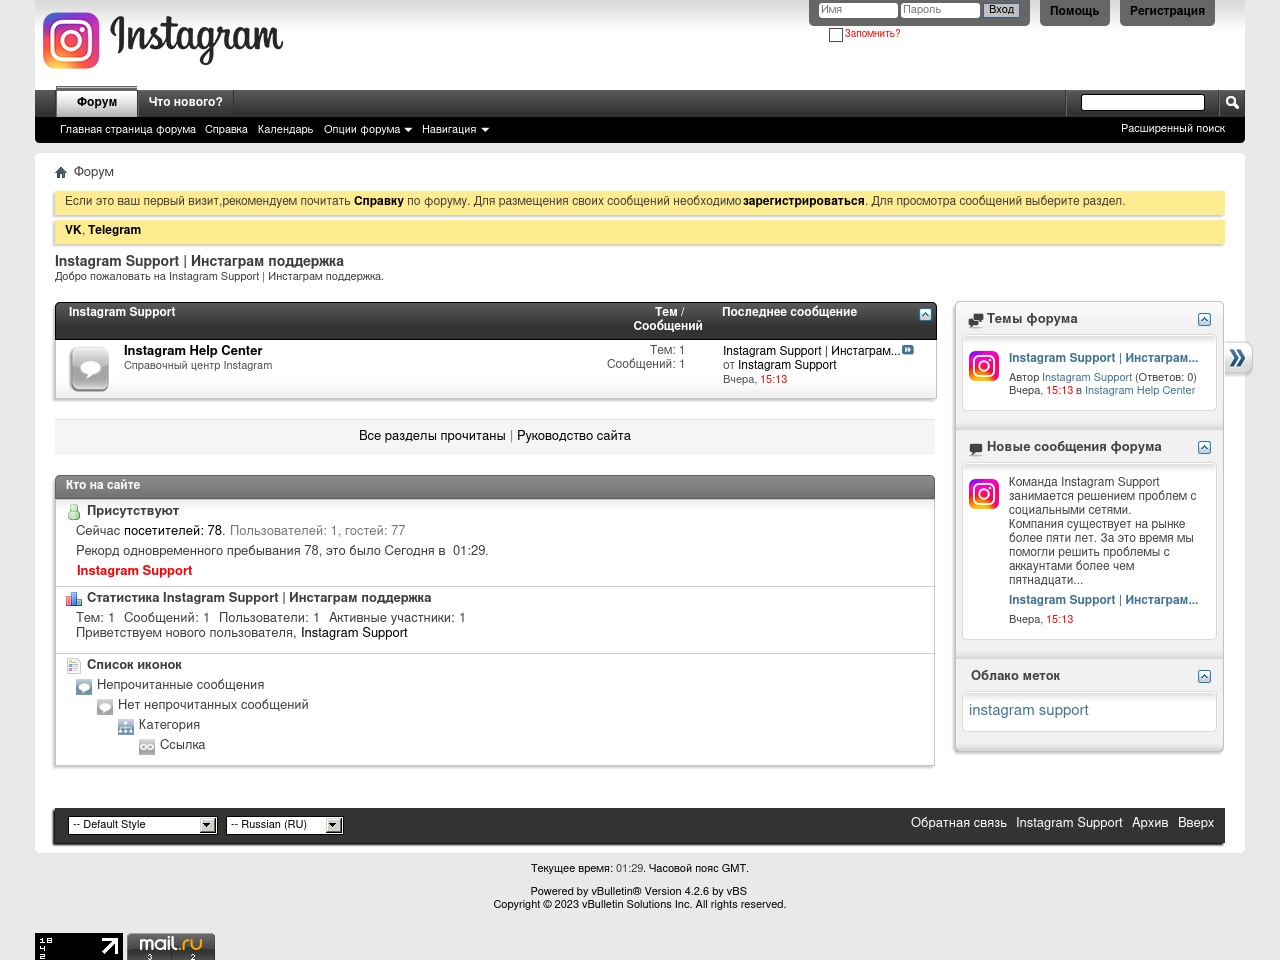Click the instagram support tag
Image resolution: width=1280 pixels, height=960 pixels.
[1029, 710]
